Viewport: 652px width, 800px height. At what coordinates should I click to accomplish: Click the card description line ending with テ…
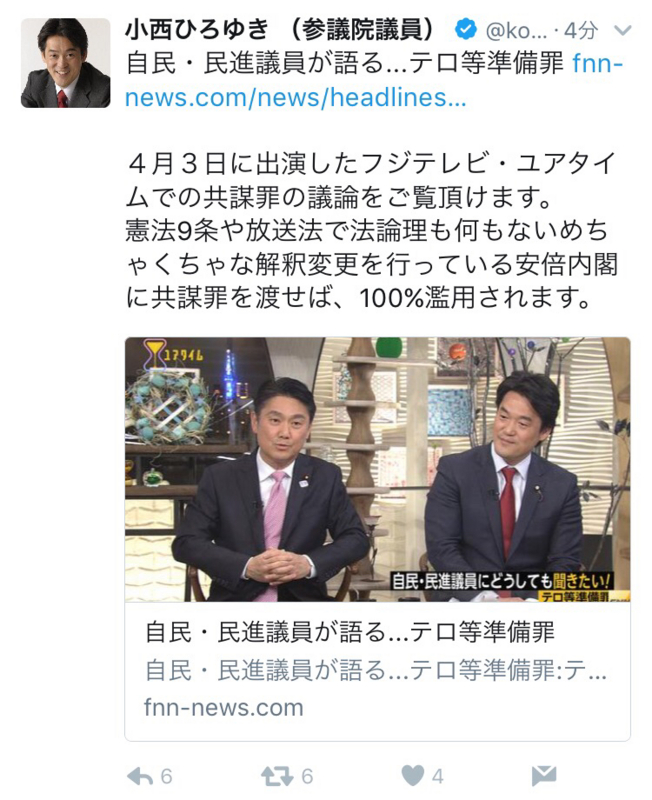pyautogui.click(x=375, y=670)
